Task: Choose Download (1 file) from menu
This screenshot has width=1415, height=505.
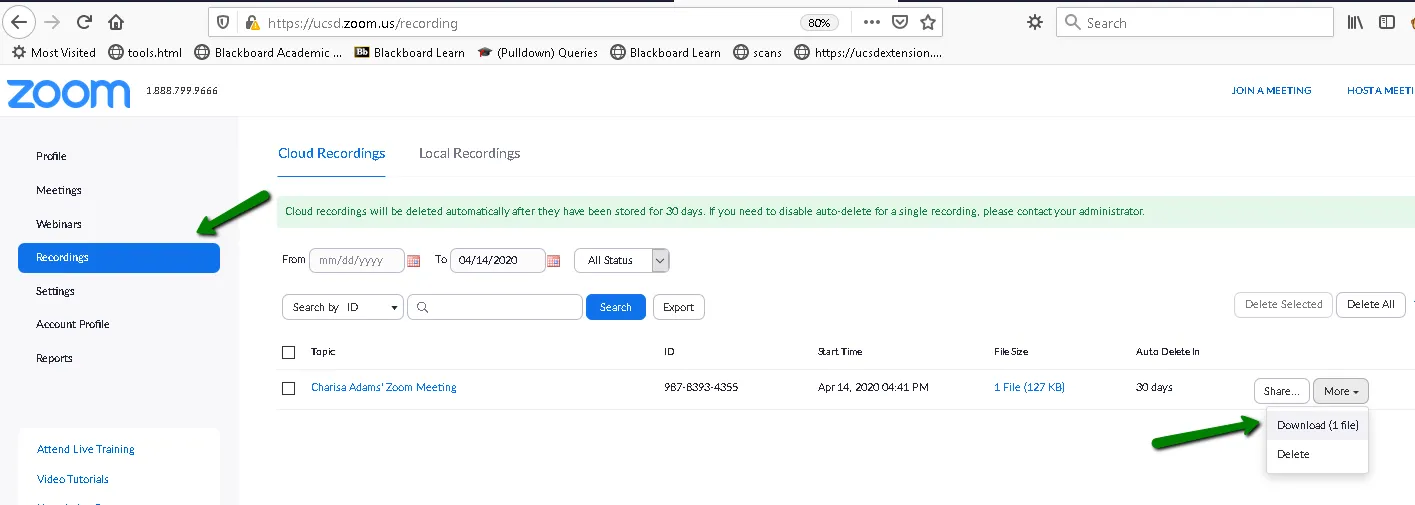Action: click(1317, 425)
